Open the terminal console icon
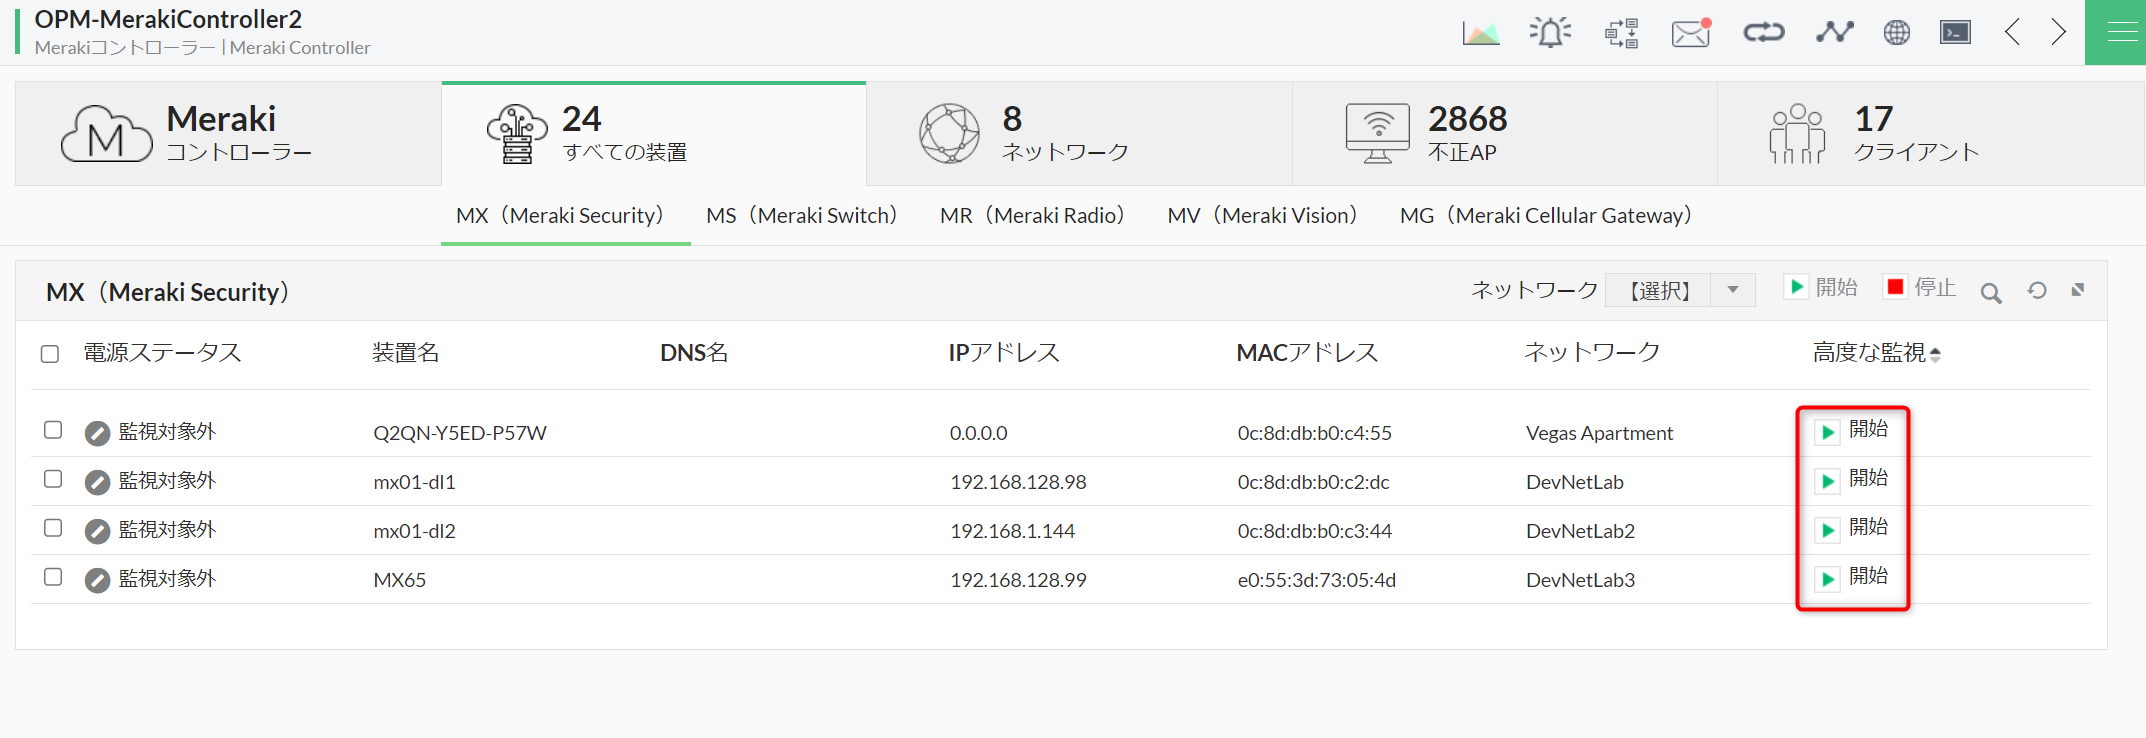Image resolution: width=2146 pixels, height=738 pixels. click(x=1955, y=33)
